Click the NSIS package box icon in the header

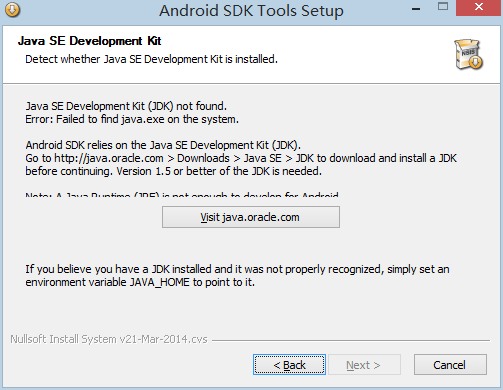point(468,54)
